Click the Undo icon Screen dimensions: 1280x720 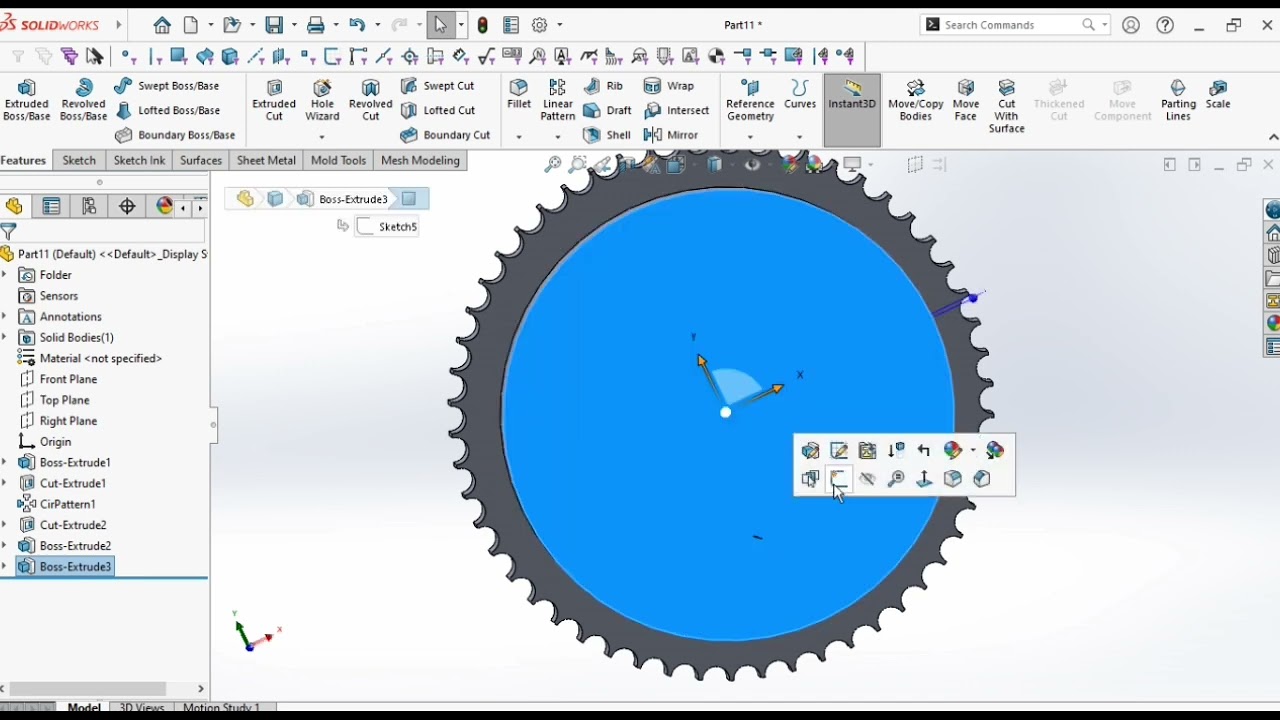(x=357, y=25)
